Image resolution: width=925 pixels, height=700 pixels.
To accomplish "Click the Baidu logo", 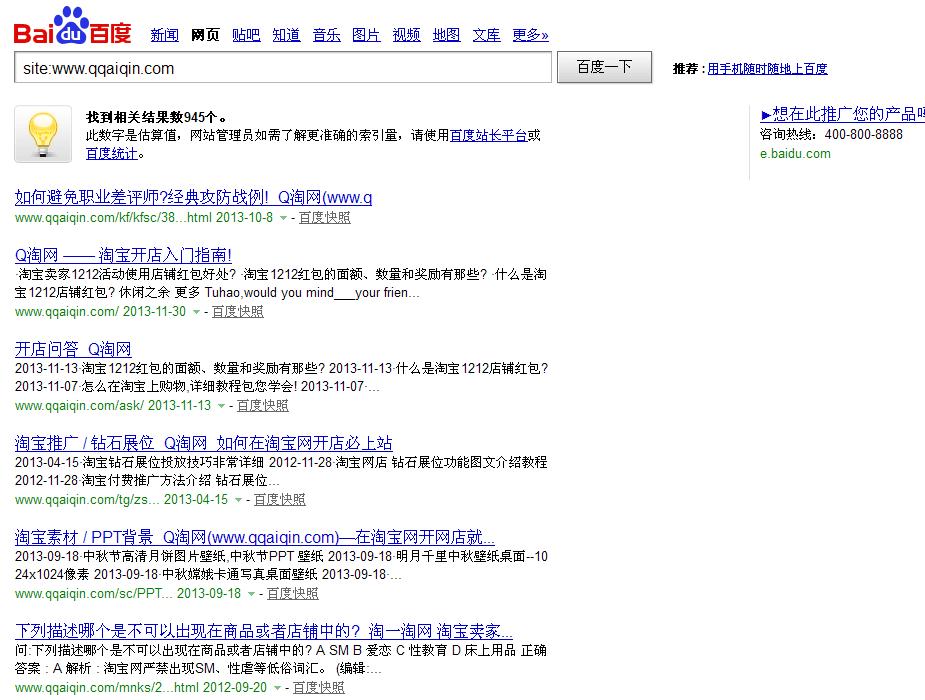I will point(72,27).
